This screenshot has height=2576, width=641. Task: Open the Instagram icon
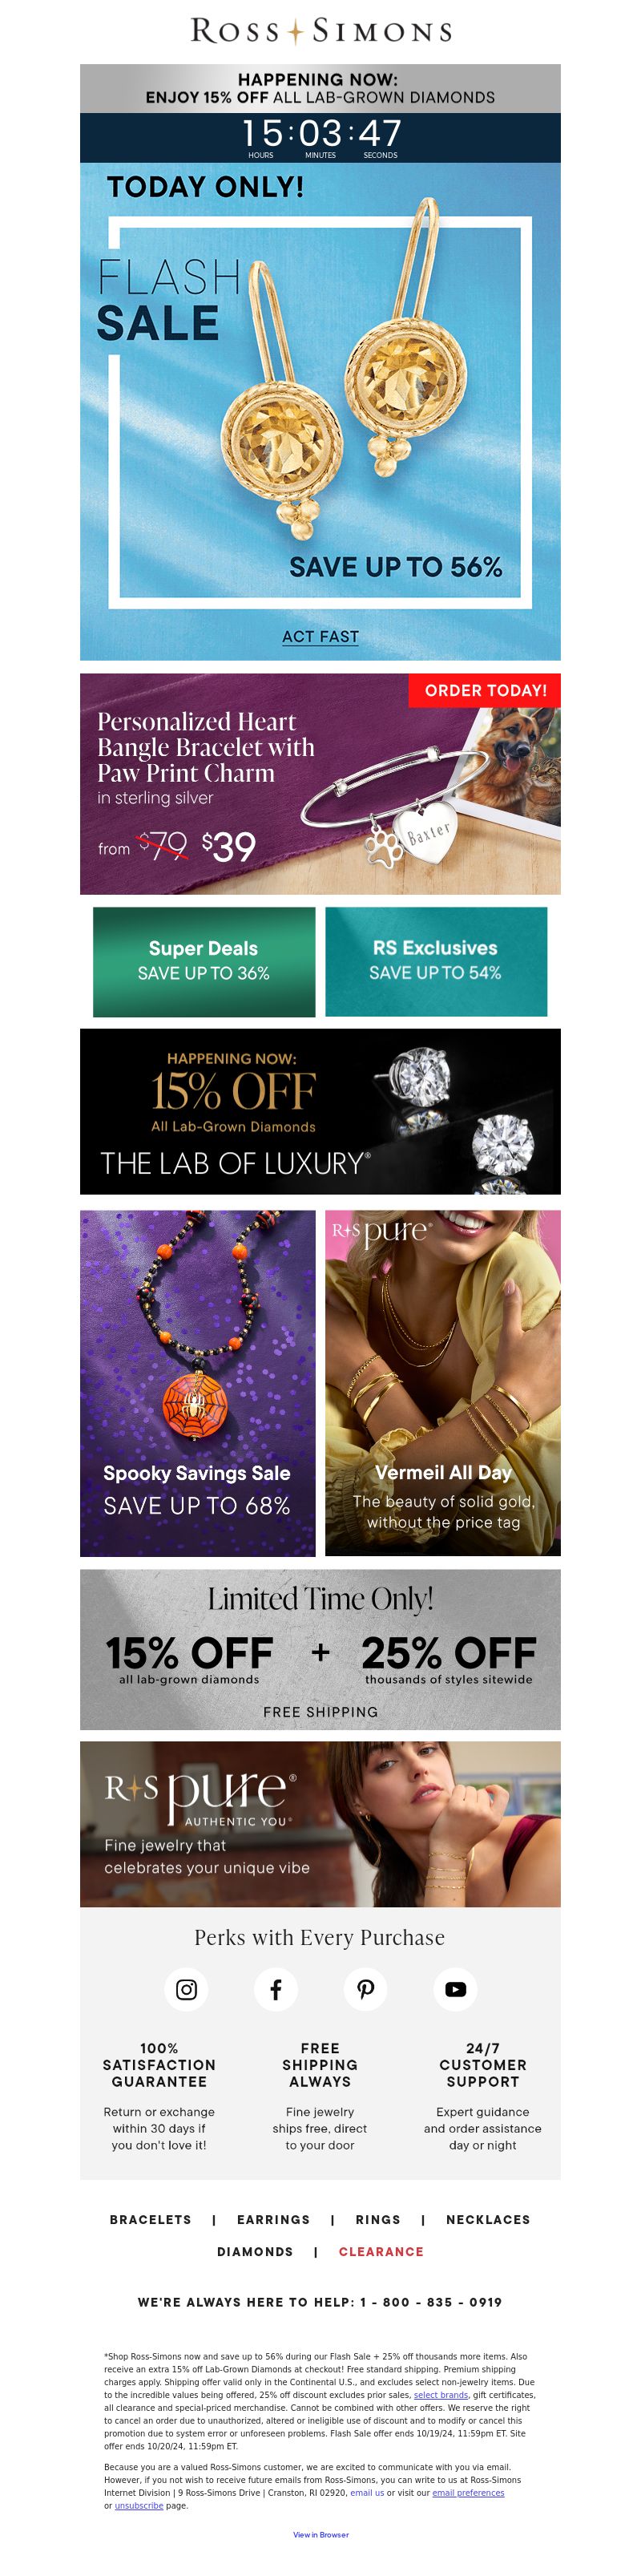coord(186,1989)
